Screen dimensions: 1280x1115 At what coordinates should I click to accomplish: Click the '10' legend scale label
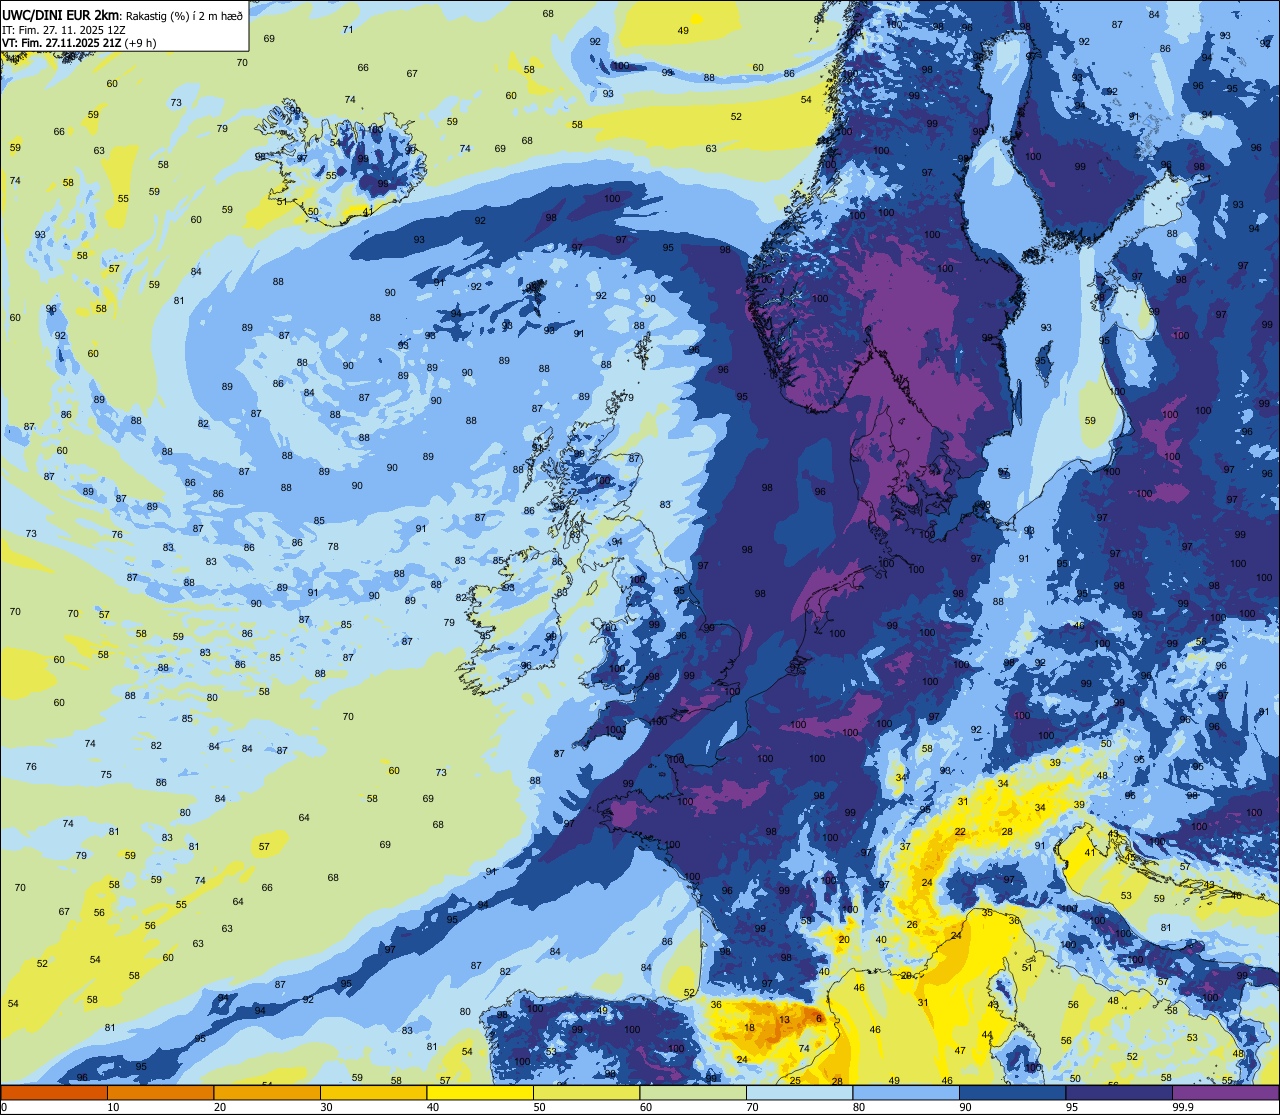pos(113,1107)
